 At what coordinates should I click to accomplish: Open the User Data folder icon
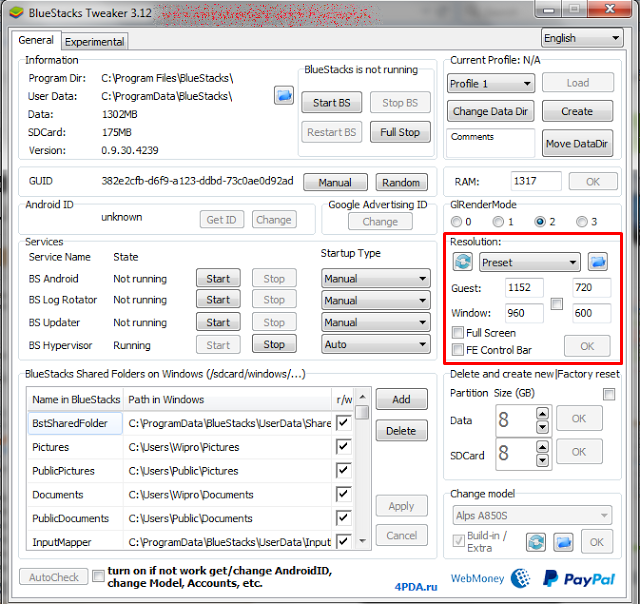coord(284,95)
